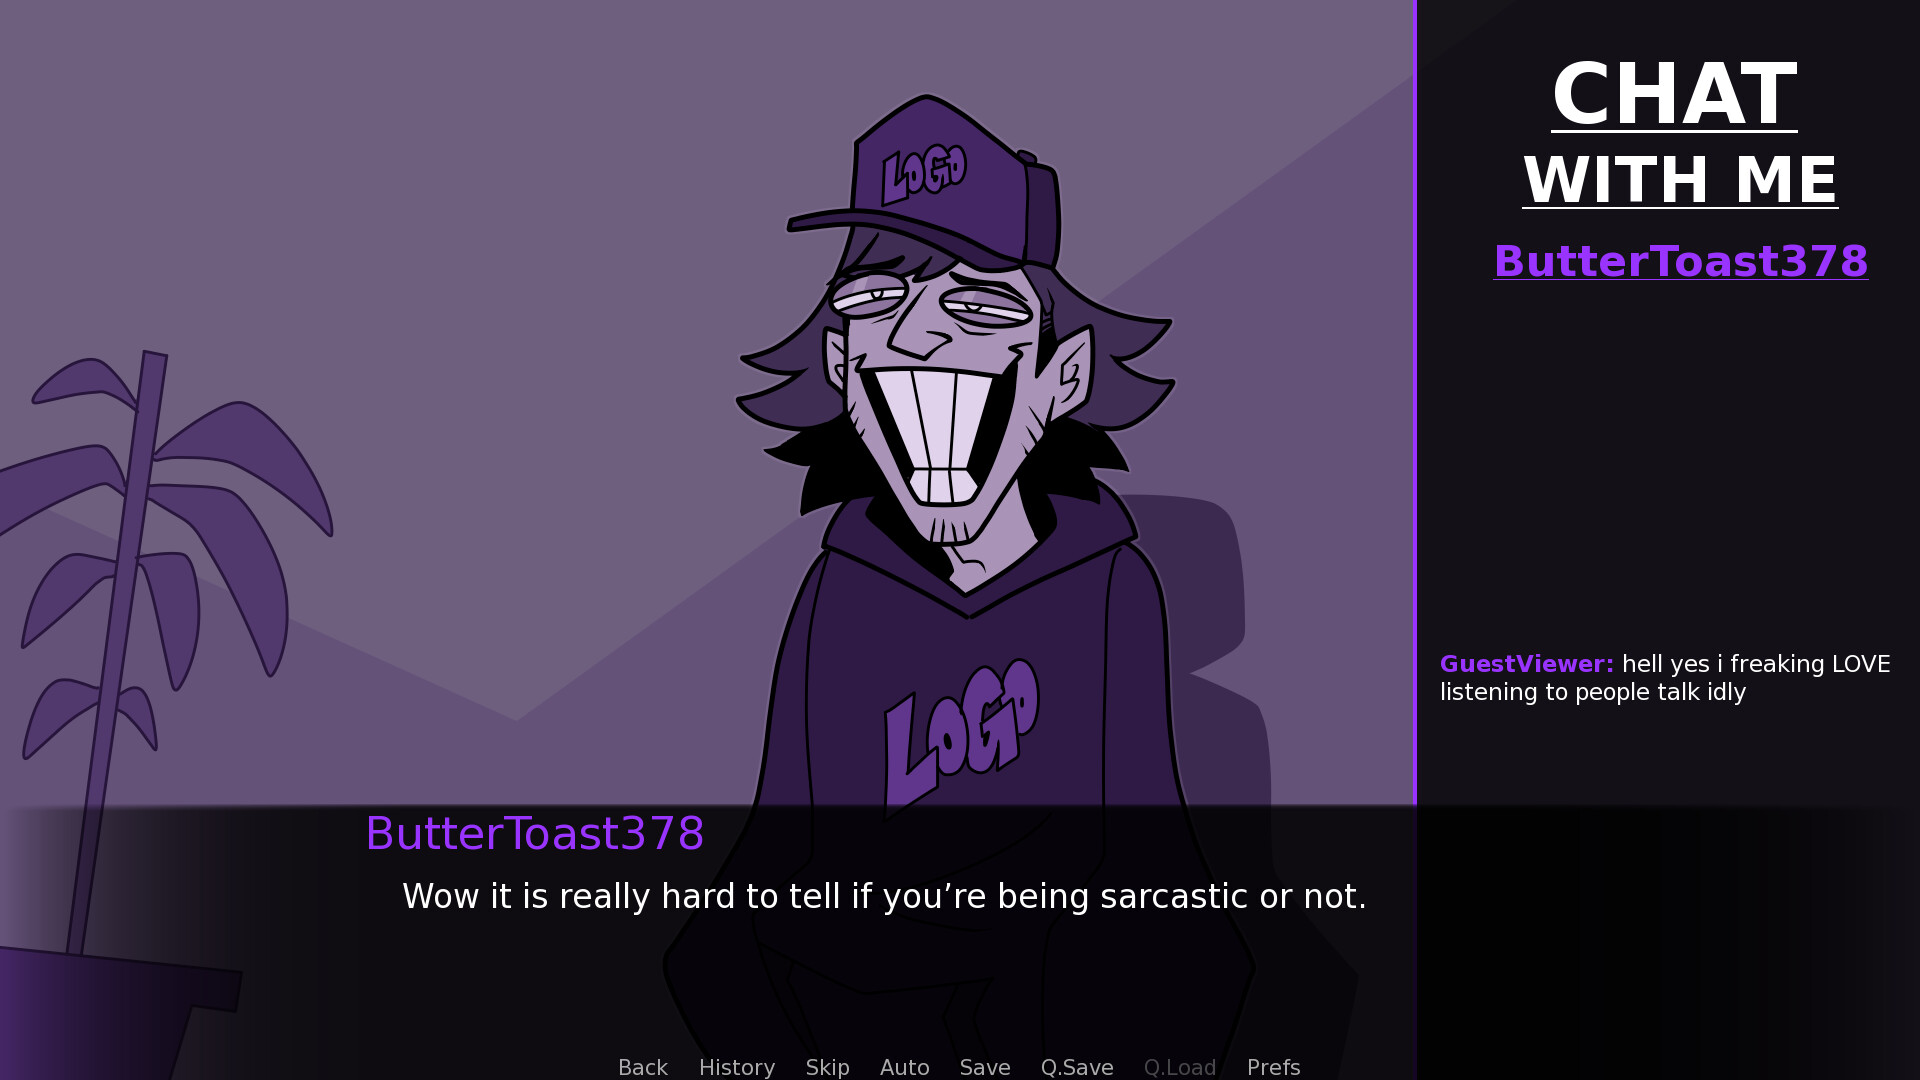The height and width of the screenshot is (1080, 1920).
Task: Click the LOGO on the cap
Action: pos(924,174)
